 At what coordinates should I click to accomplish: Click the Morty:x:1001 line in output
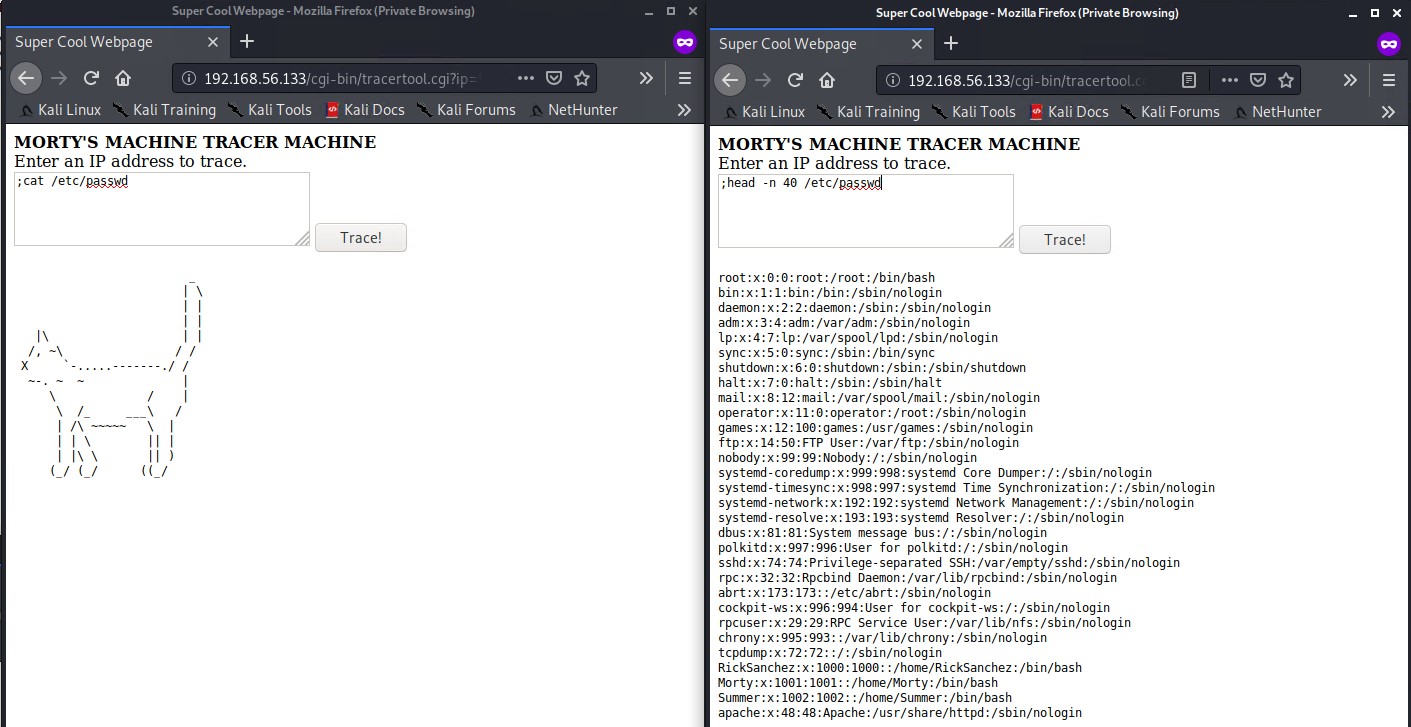point(858,683)
